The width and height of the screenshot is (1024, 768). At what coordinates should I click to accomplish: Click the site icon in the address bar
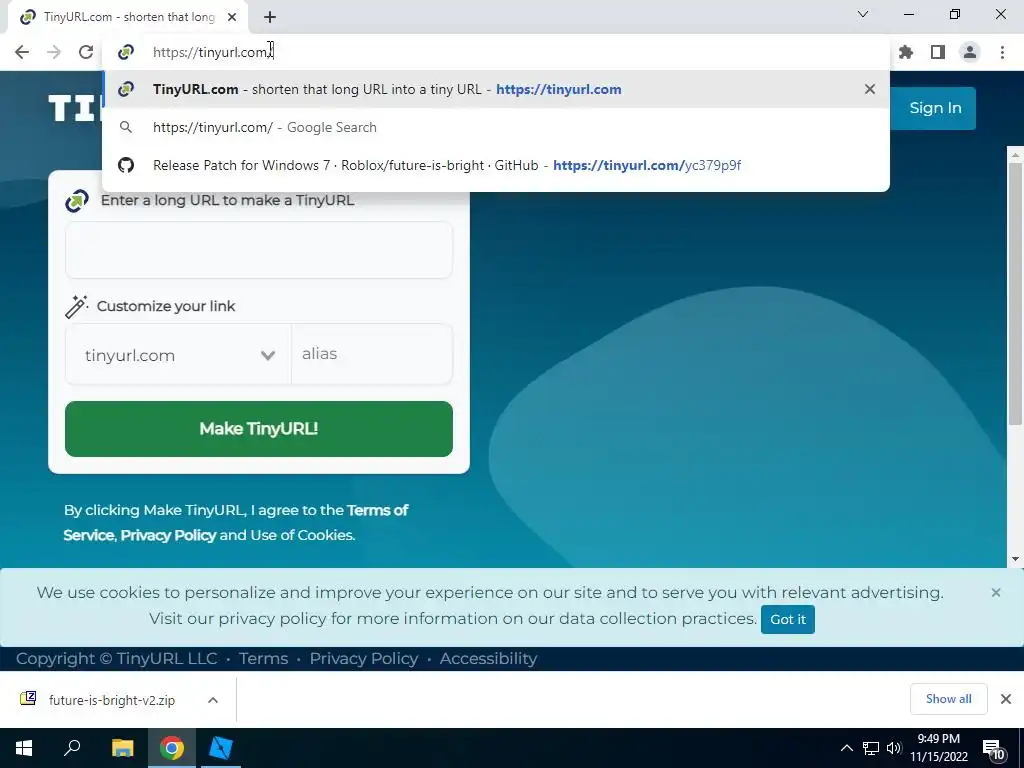tap(126, 52)
